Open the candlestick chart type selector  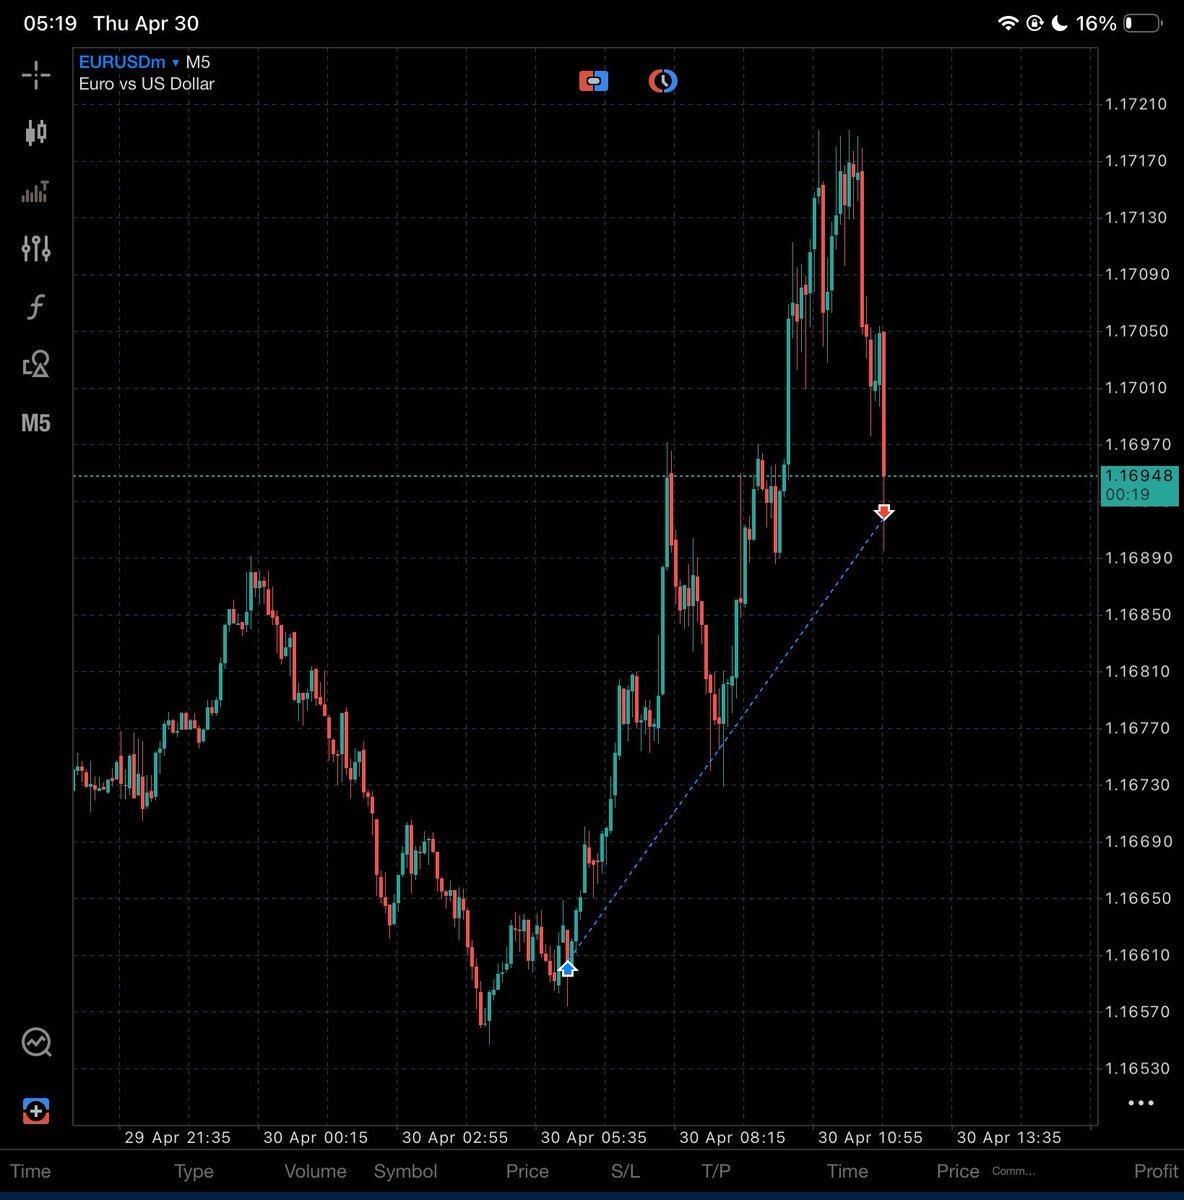(36, 132)
